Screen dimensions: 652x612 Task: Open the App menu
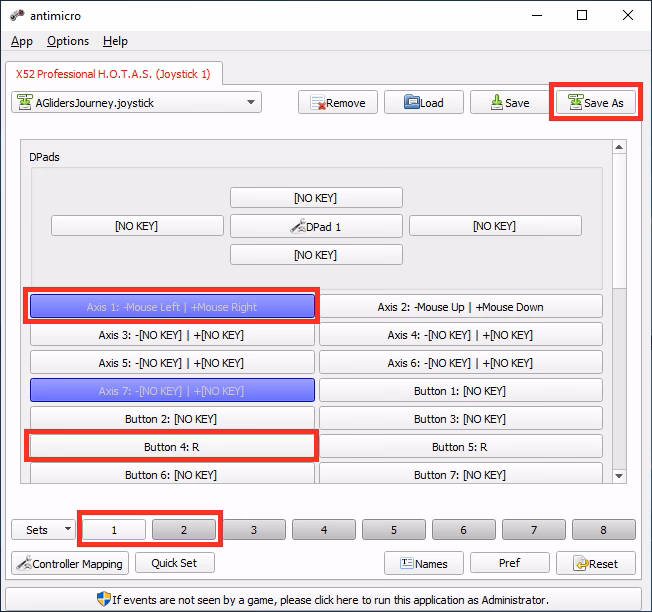tap(22, 41)
